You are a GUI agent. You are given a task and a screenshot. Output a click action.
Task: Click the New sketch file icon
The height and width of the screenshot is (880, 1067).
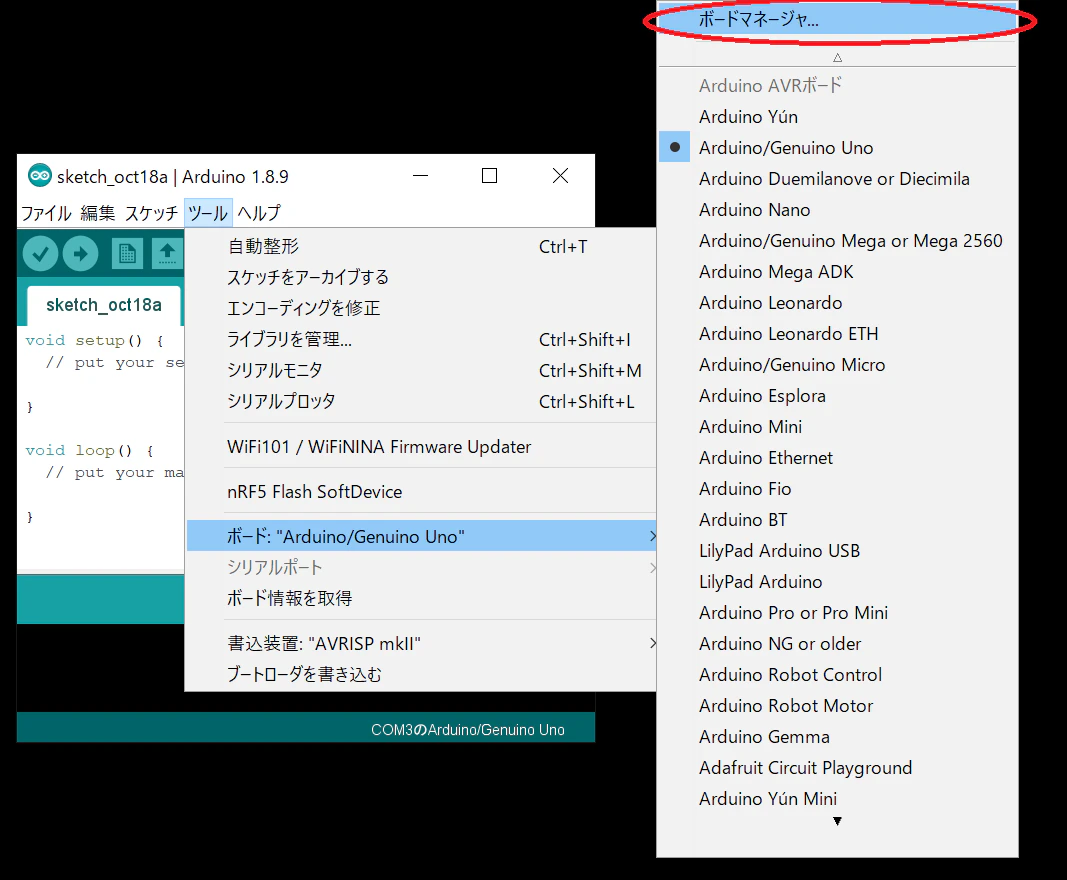click(x=127, y=254)
